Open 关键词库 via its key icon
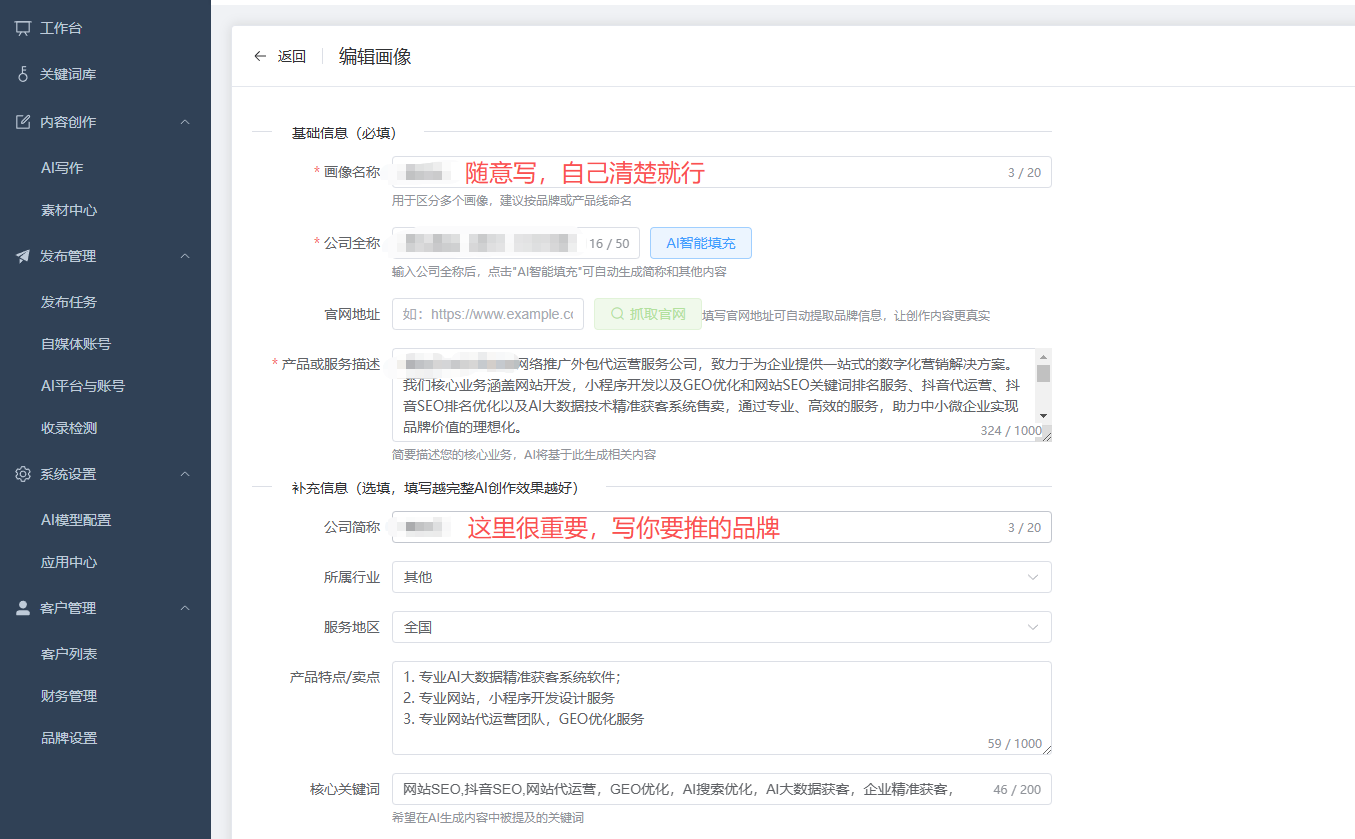This screenshot has height=839, width=1355. (x=24, y=74)
